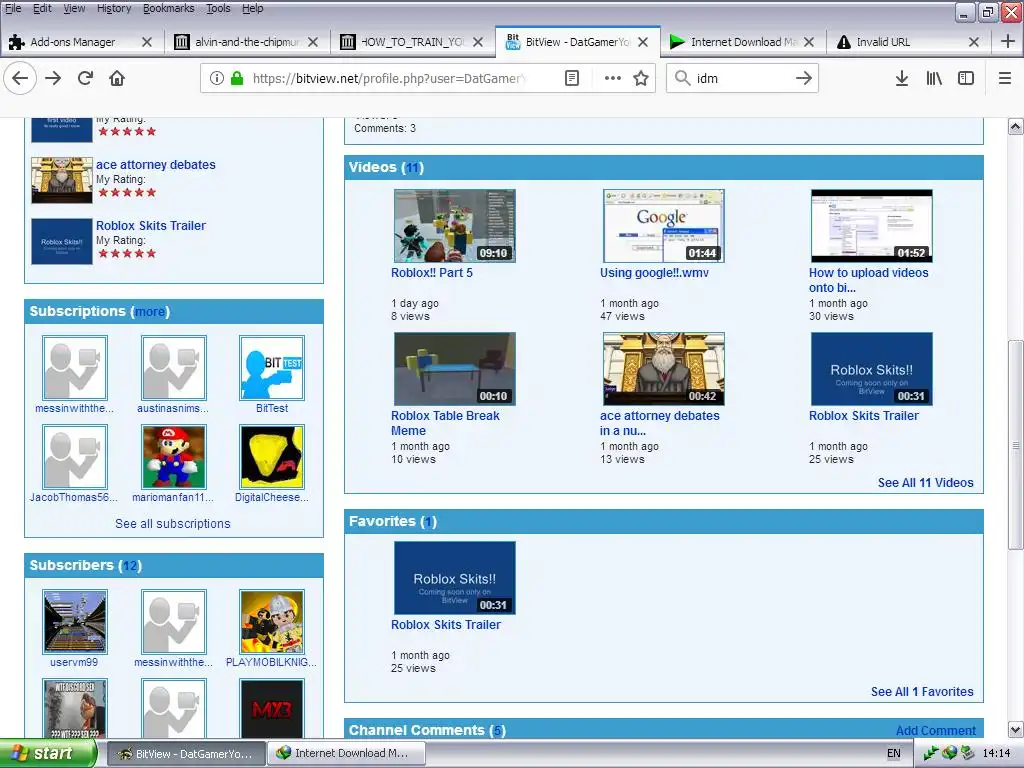
Task: Open JacobThomas56 subscription avatar
Action: point(74,457)
